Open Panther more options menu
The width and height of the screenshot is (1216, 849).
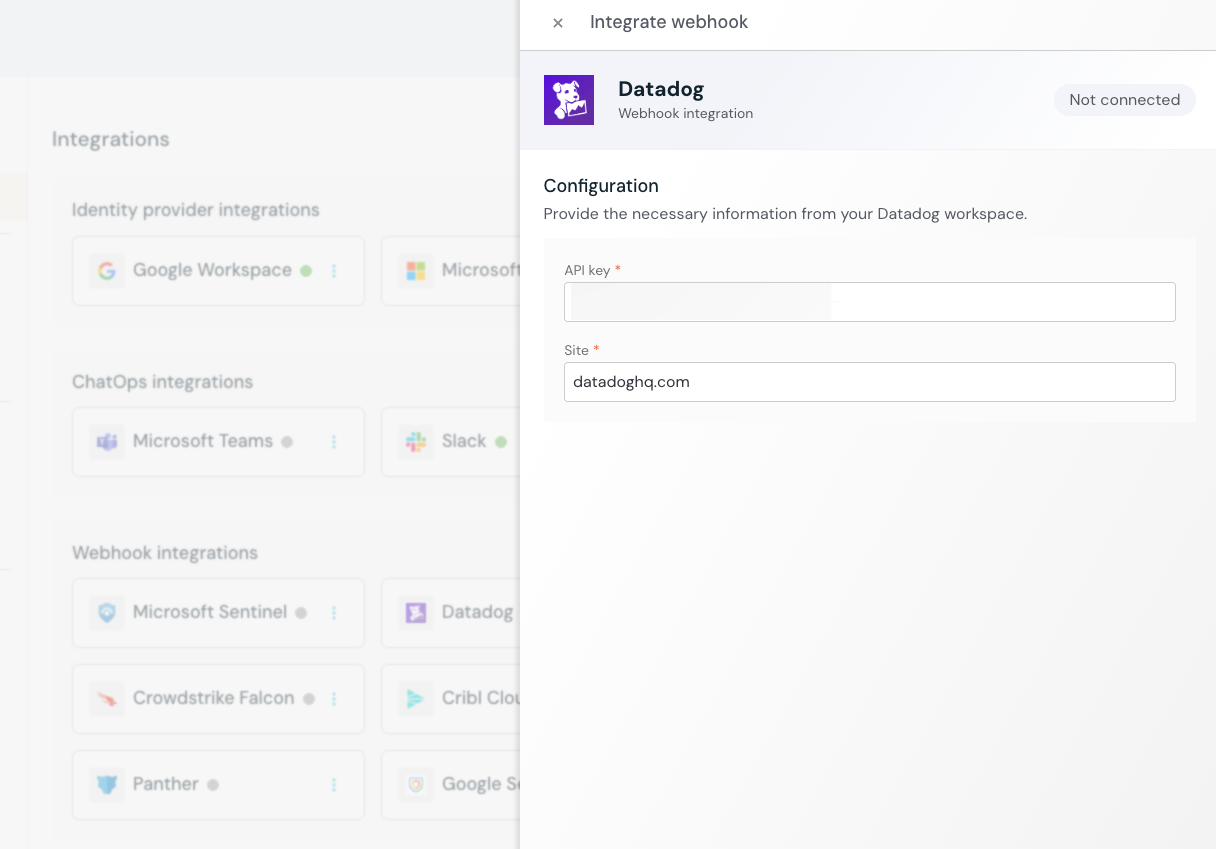334,785
